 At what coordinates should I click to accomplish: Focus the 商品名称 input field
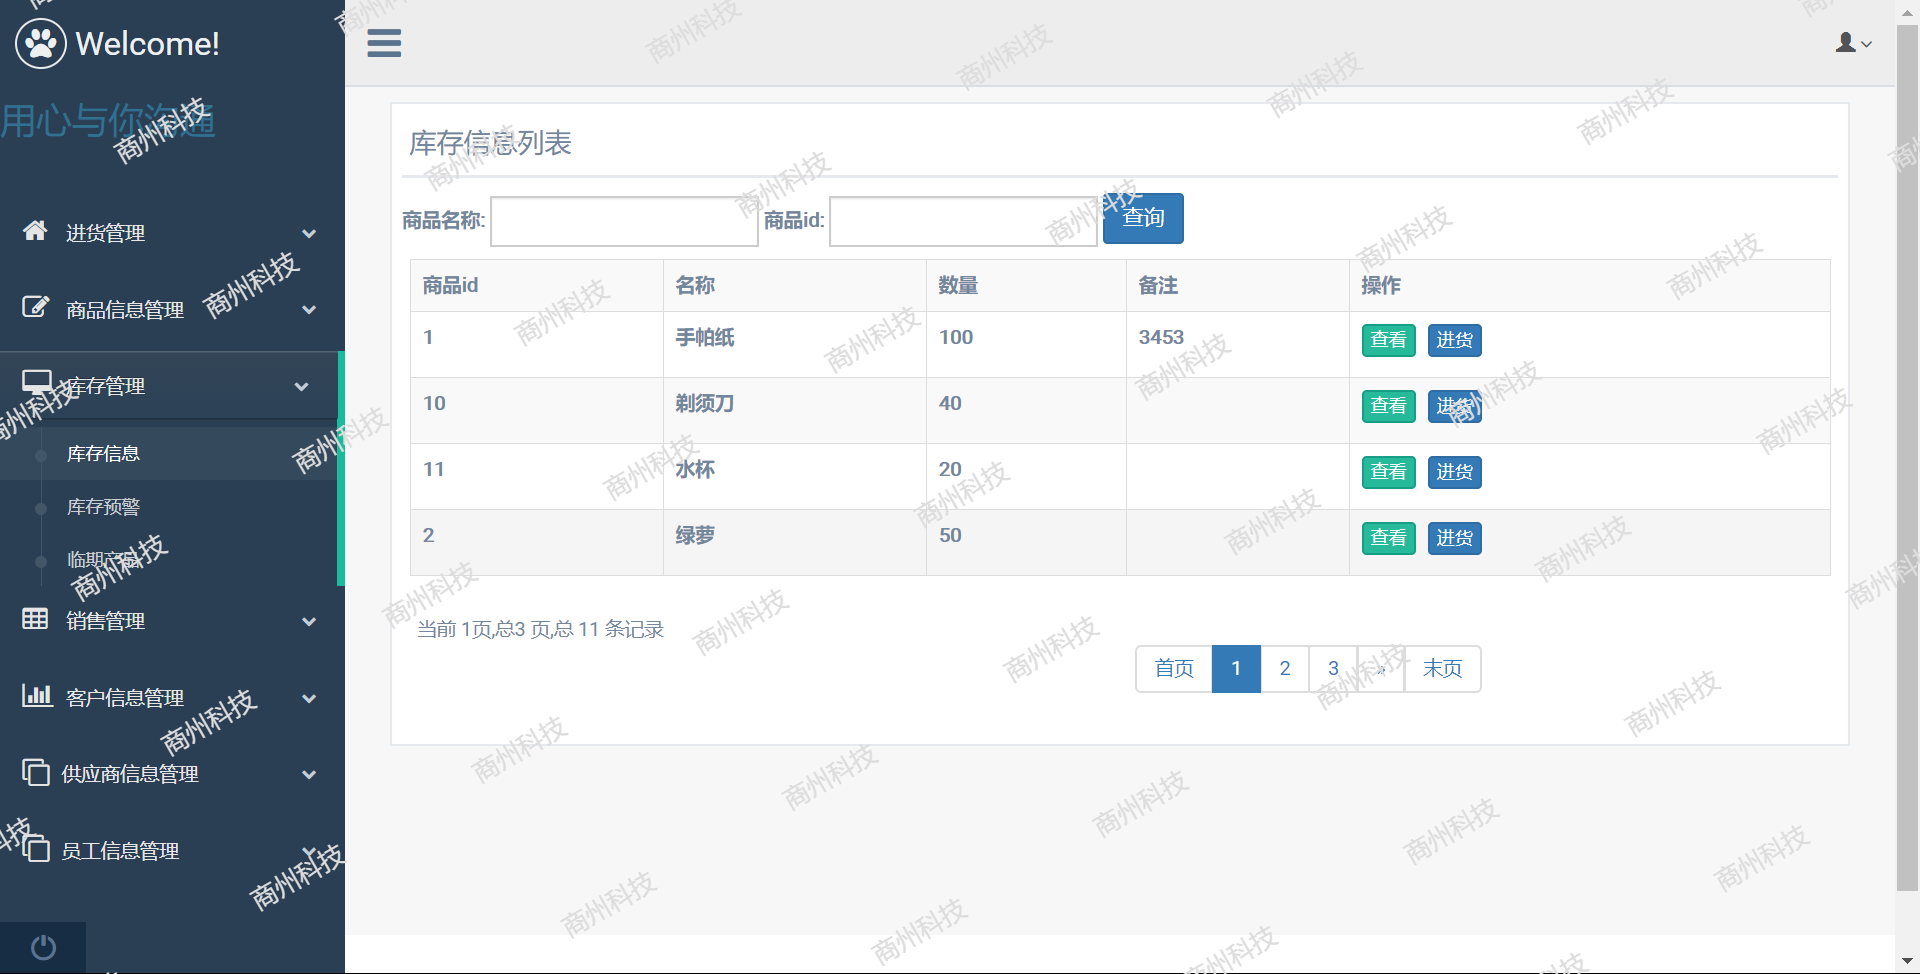624,221
